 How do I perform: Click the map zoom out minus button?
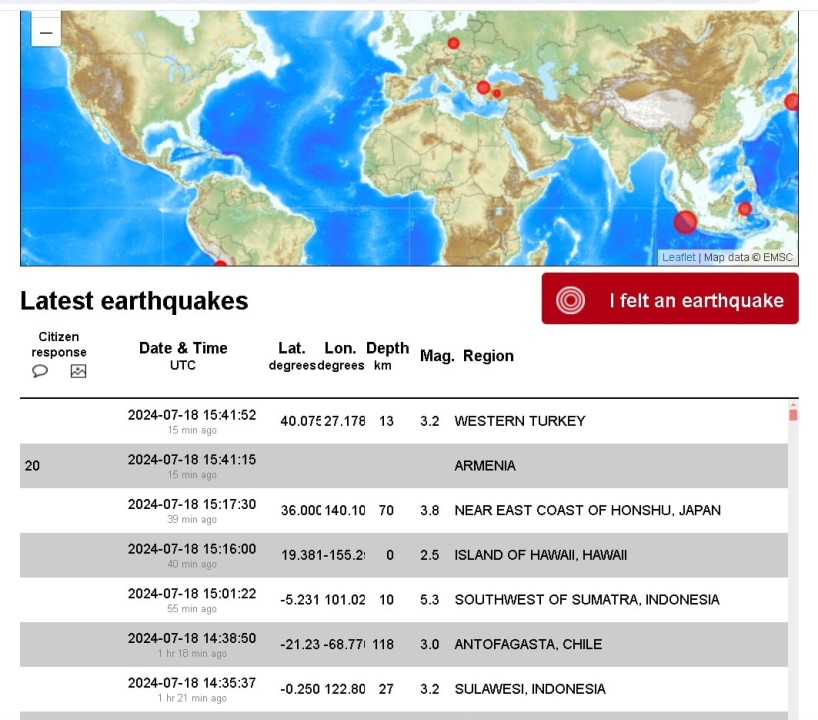46,32
